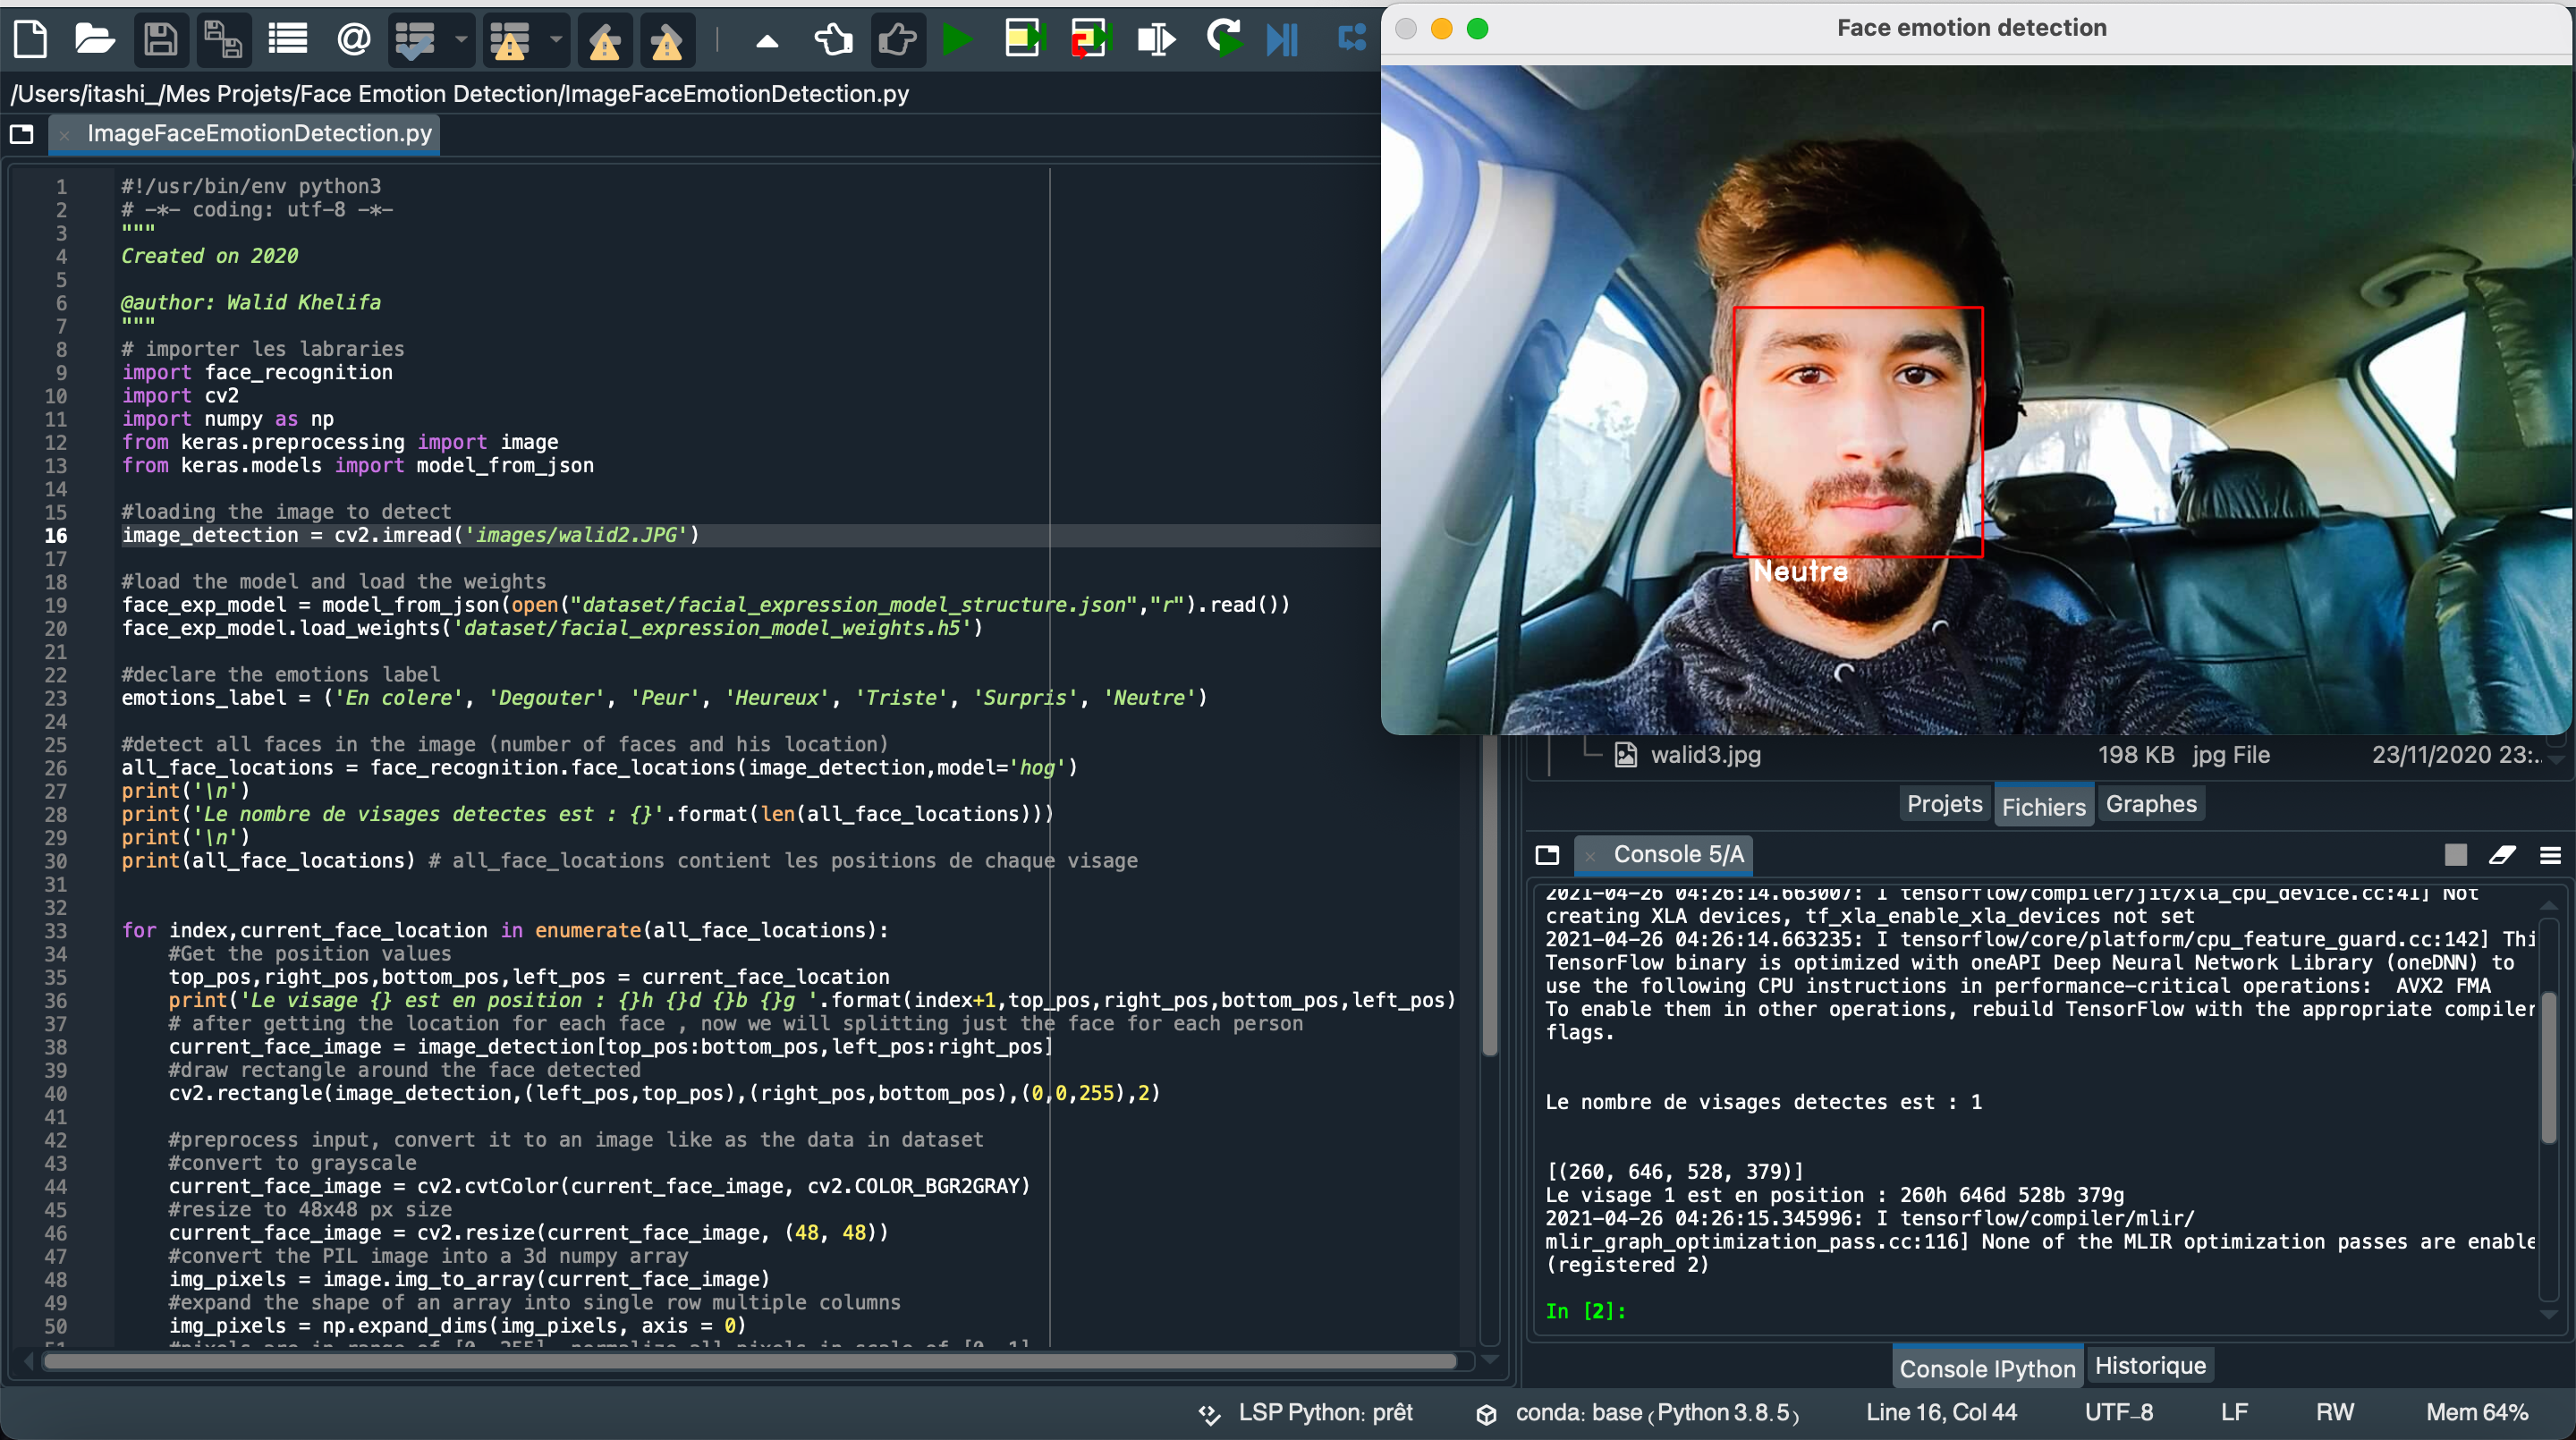Click Face emotion detection window title
2576x1440 pixels.
pyautogui.click(x=1971, y=28)
